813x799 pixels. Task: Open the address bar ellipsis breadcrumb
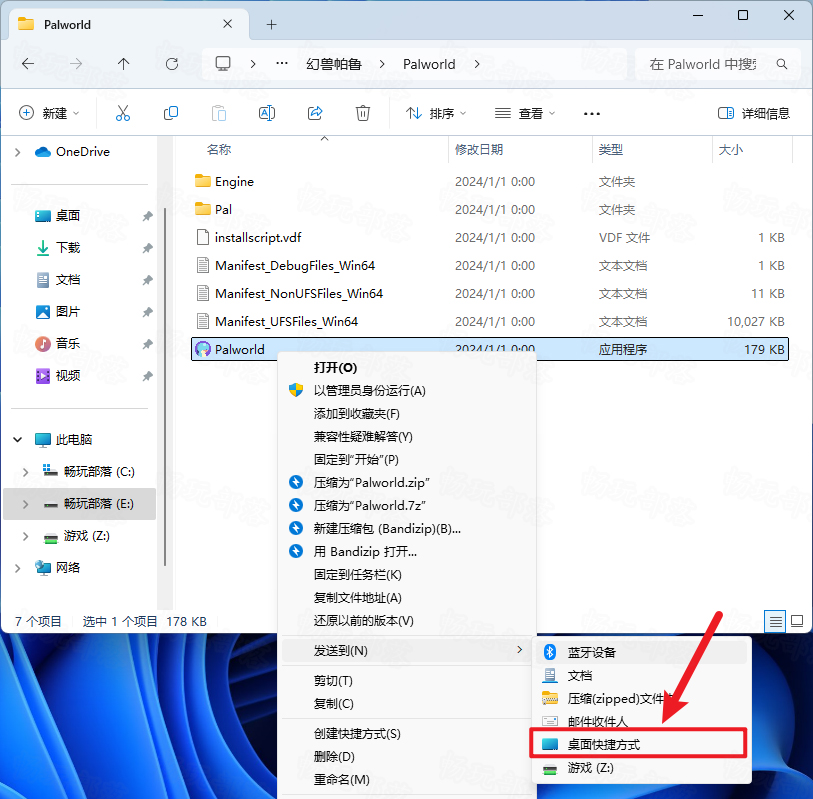282,64
